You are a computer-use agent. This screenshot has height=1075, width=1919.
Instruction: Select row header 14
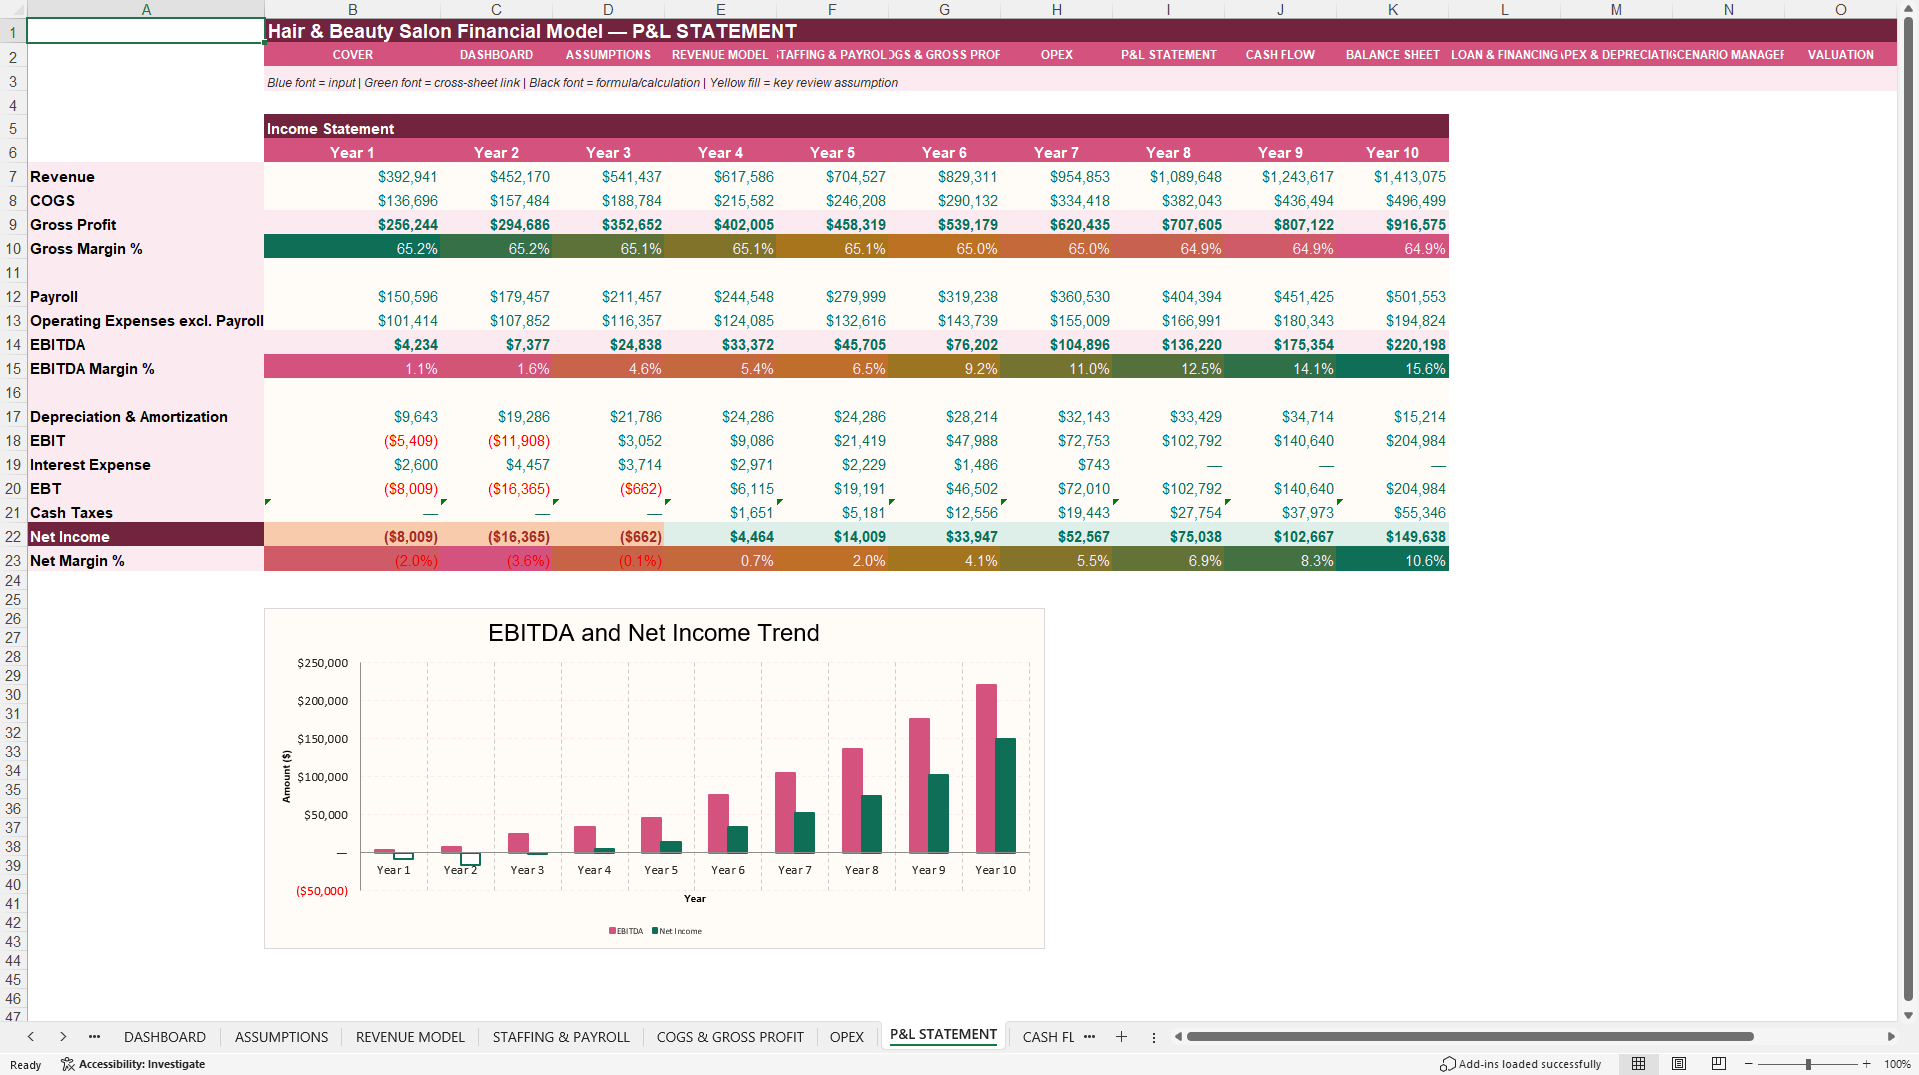13,345
